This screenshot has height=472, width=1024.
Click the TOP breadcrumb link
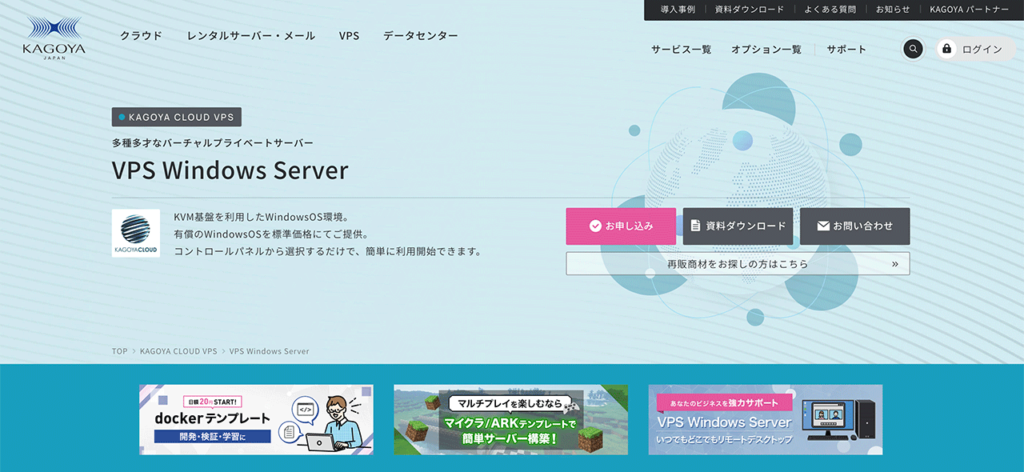tap(120, 351)
